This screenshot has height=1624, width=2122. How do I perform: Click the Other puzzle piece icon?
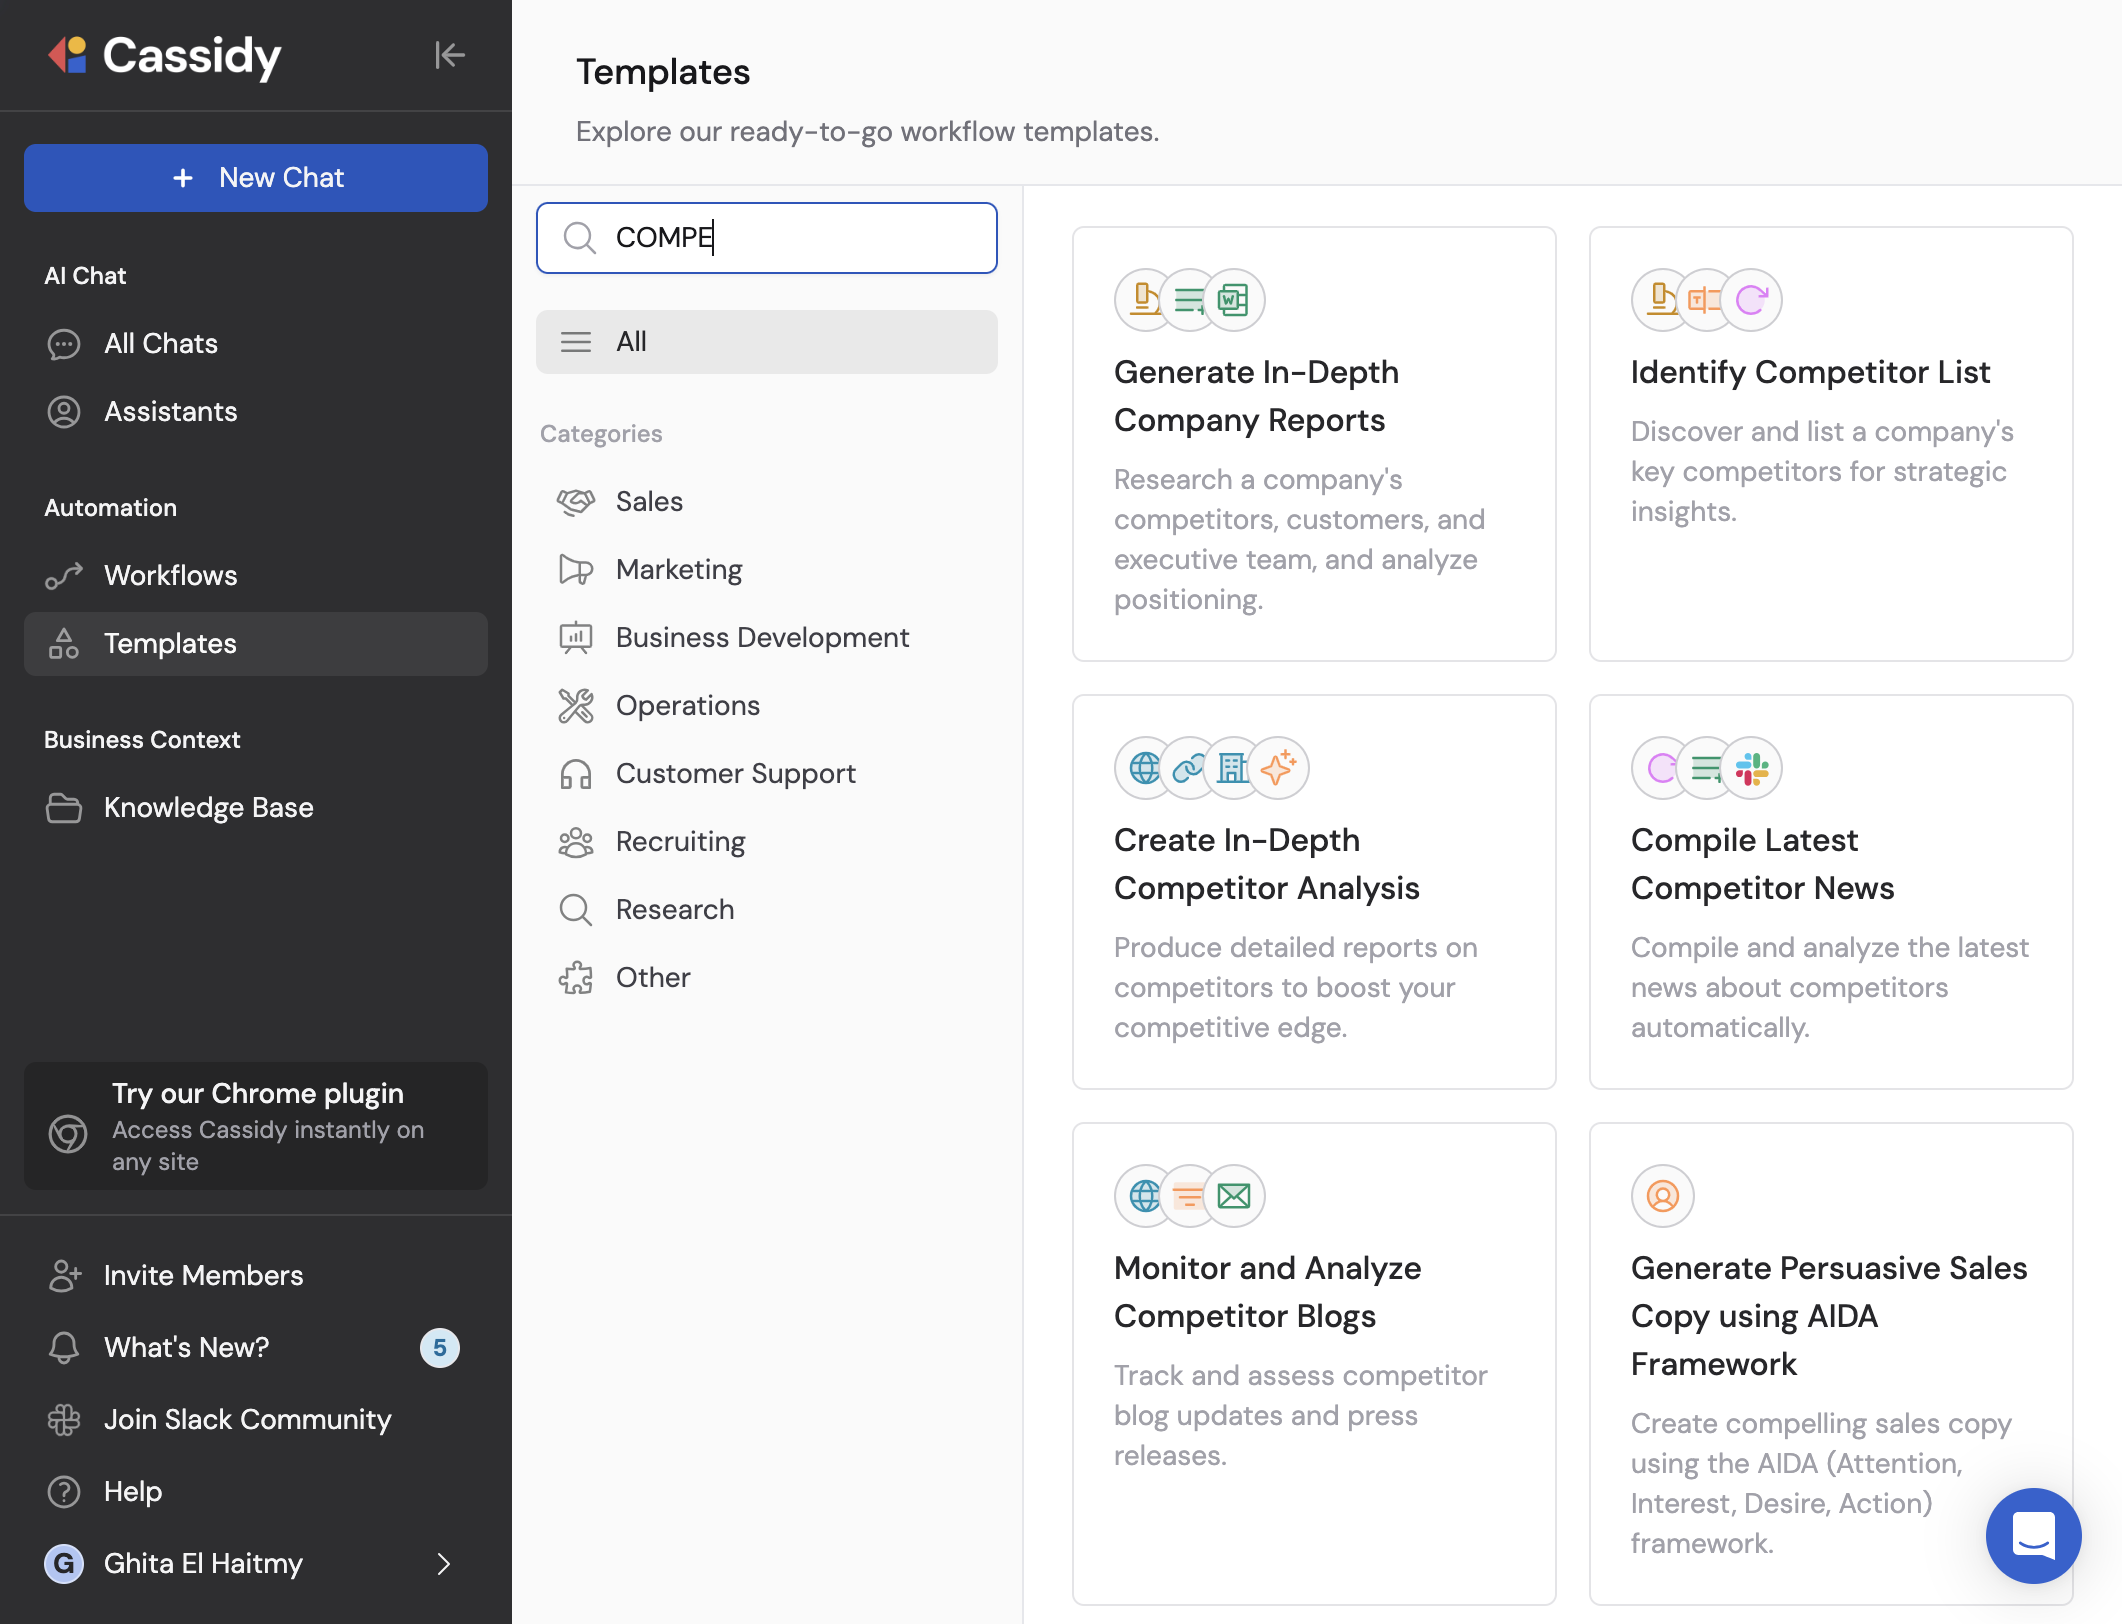click(x=576, y=978)
